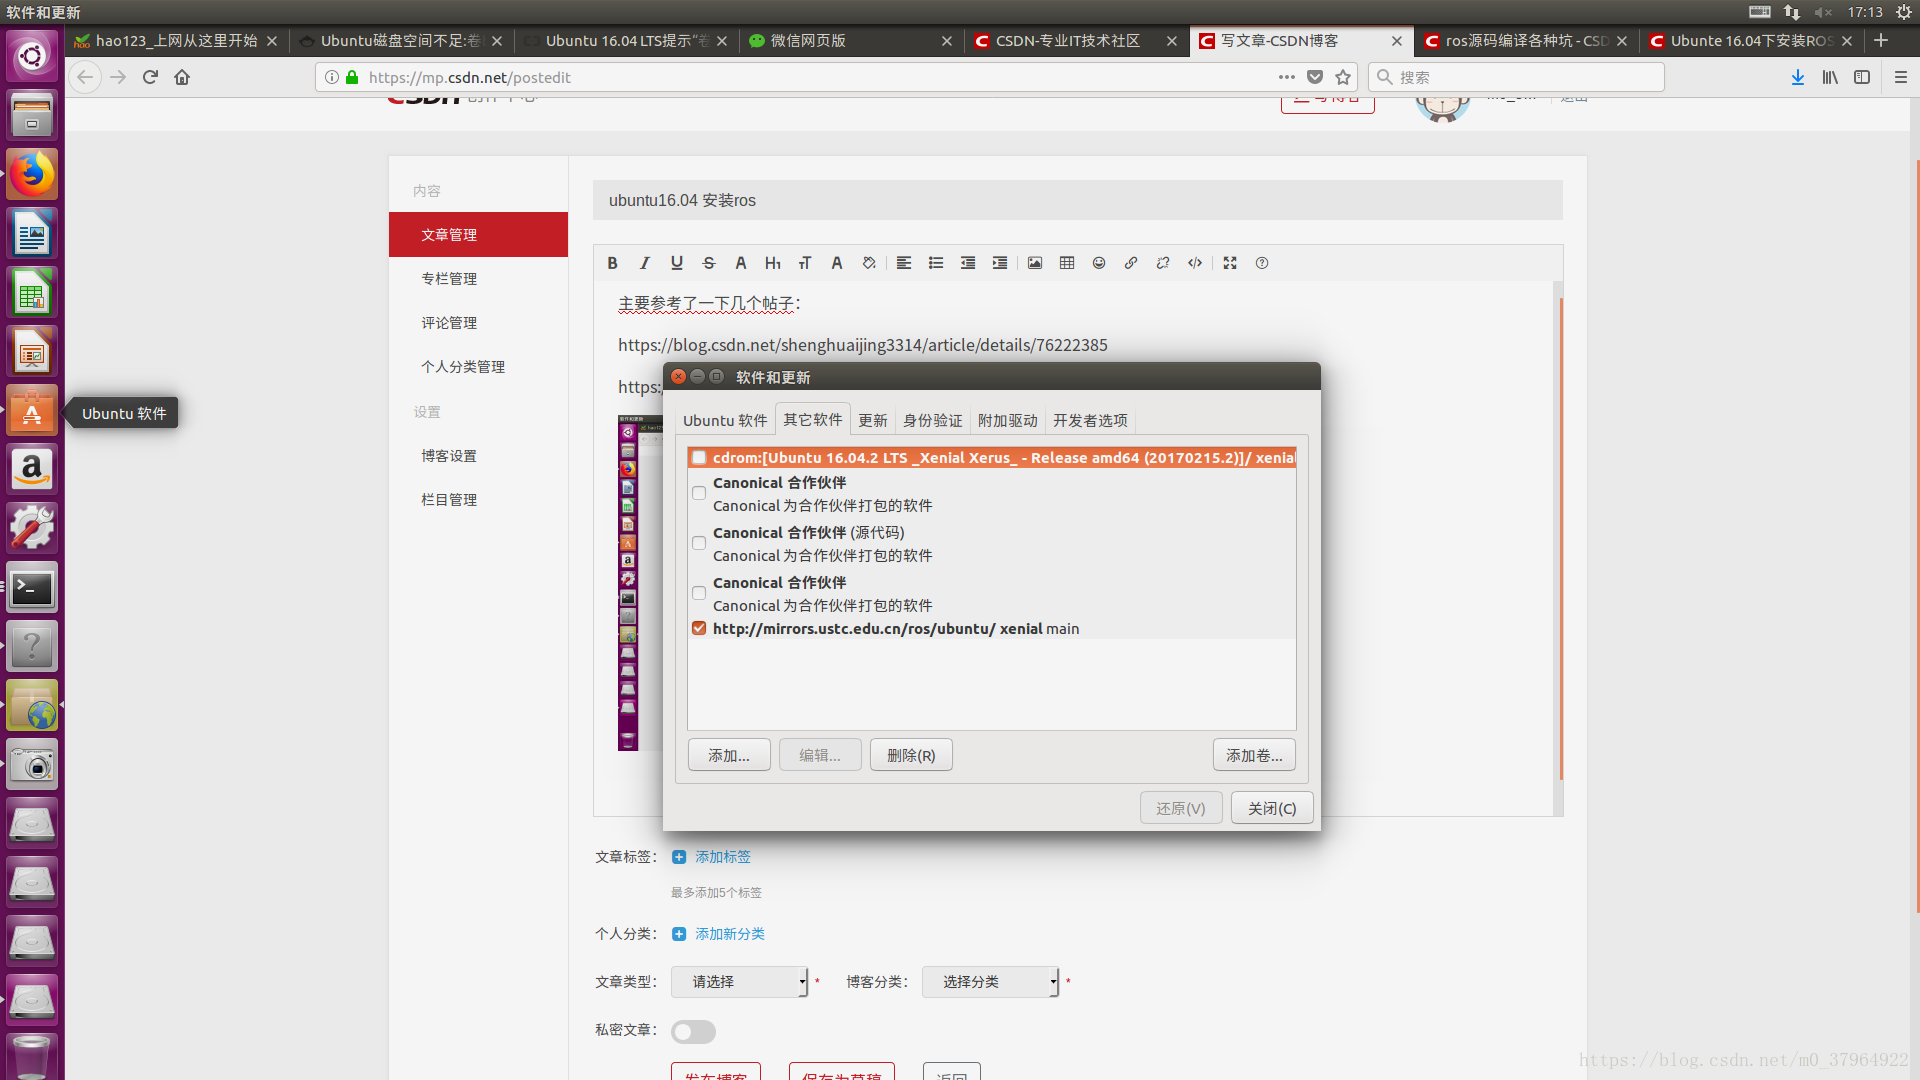Open the 身份验证 tab
Viewport: 1920px width, 1080px height.
[933, 421]
